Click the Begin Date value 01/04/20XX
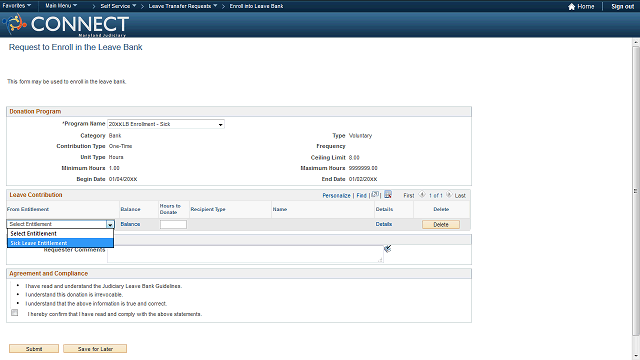 (123, 179)
